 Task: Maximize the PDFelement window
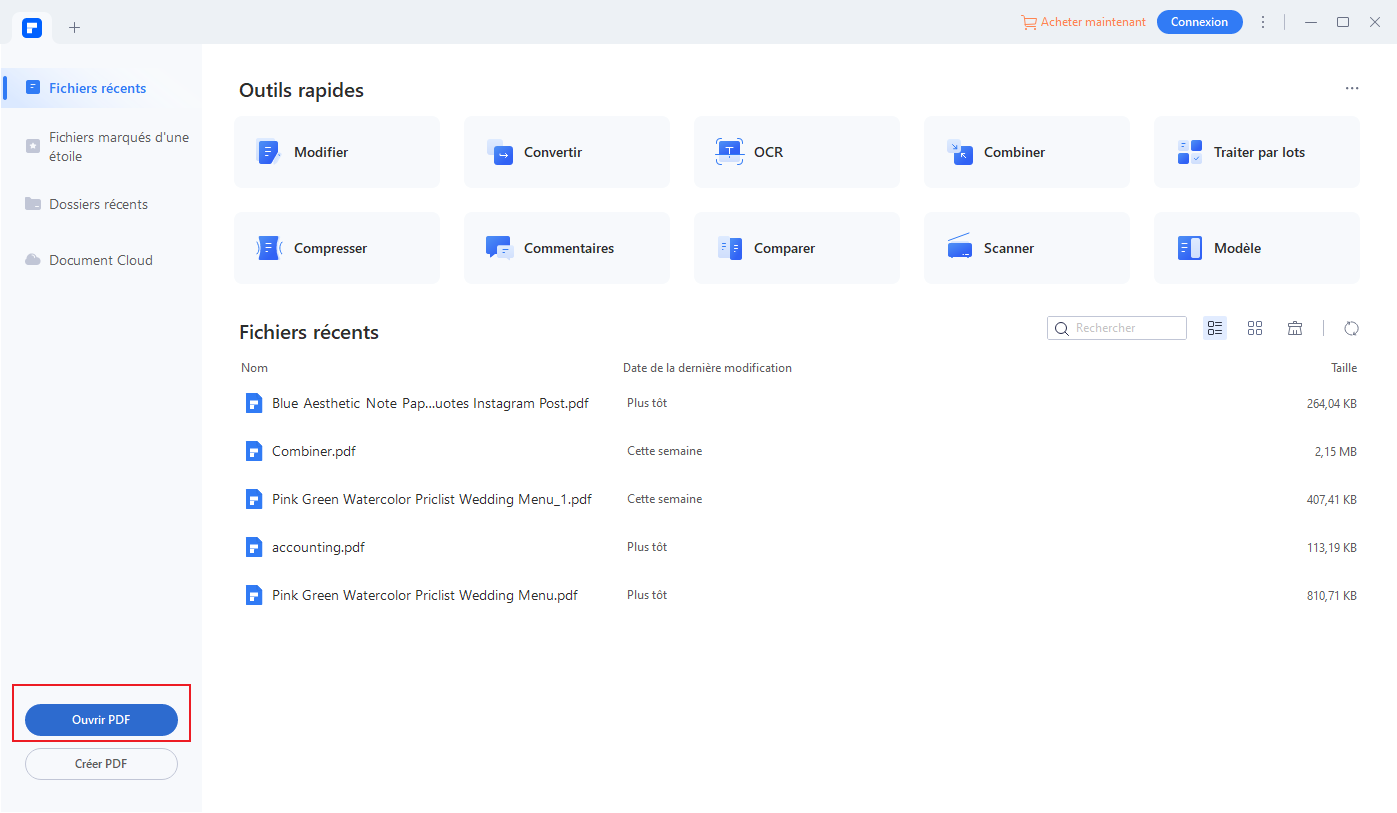(1343, 22)
